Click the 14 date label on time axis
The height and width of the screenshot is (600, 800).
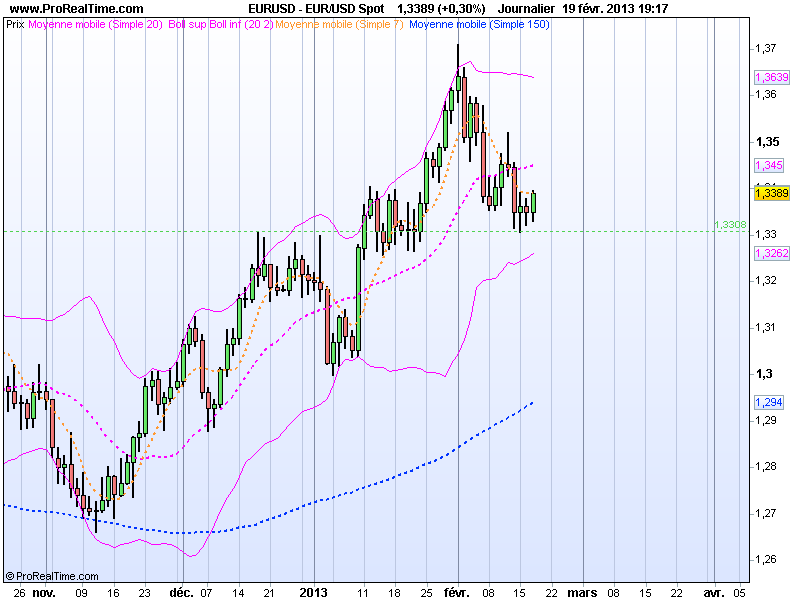point(238,593)
